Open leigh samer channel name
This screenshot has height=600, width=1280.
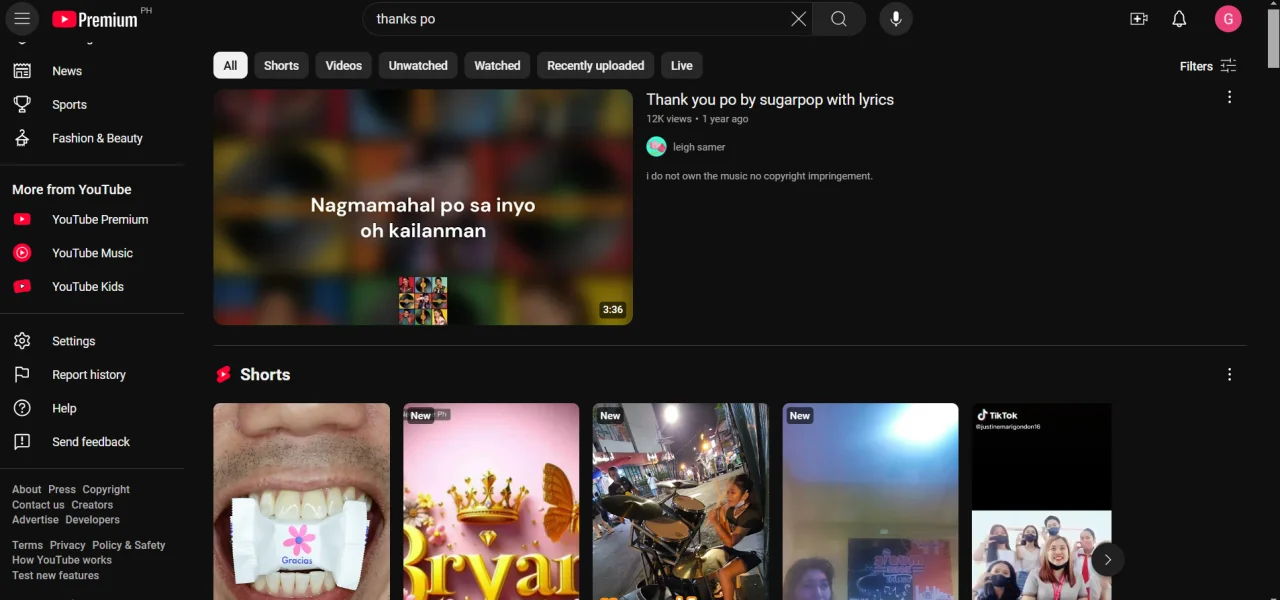tap(699, 147)
